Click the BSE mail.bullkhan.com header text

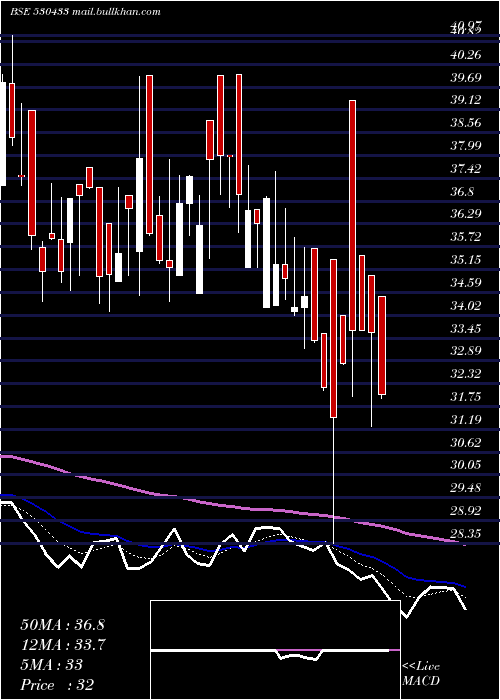(85, 12)
